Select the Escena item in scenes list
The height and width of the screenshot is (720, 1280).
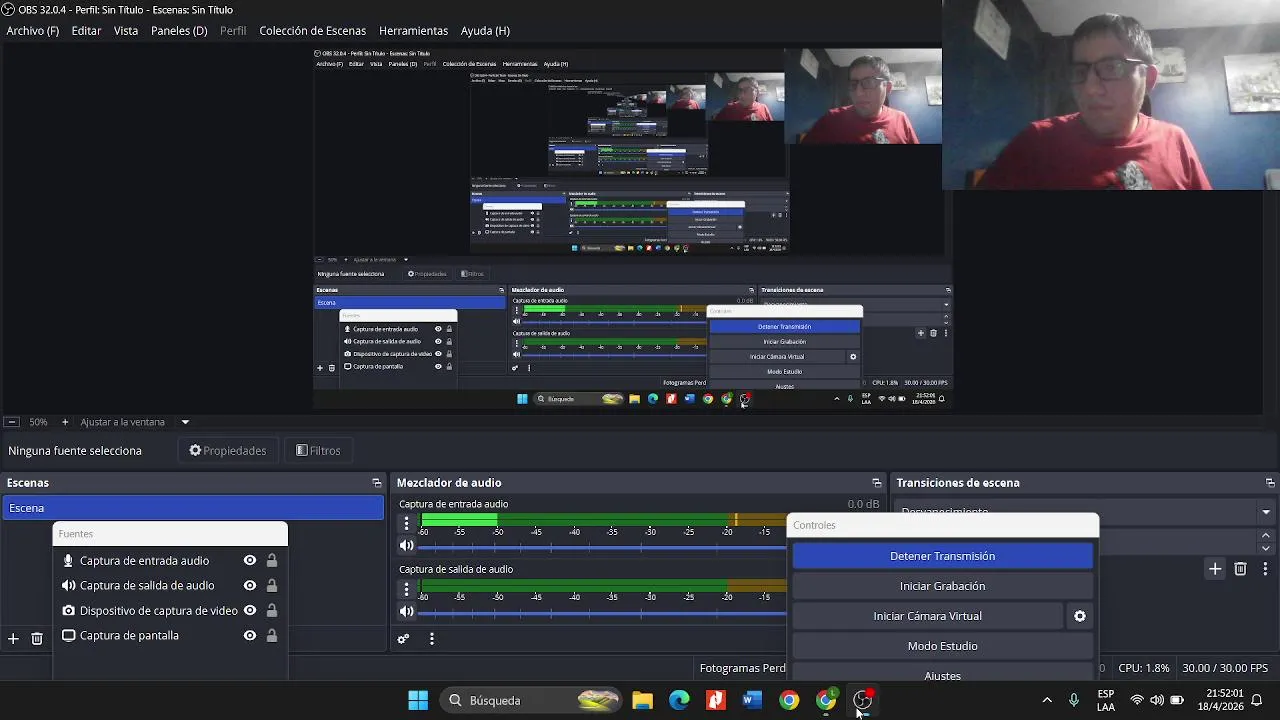[193, 508]
